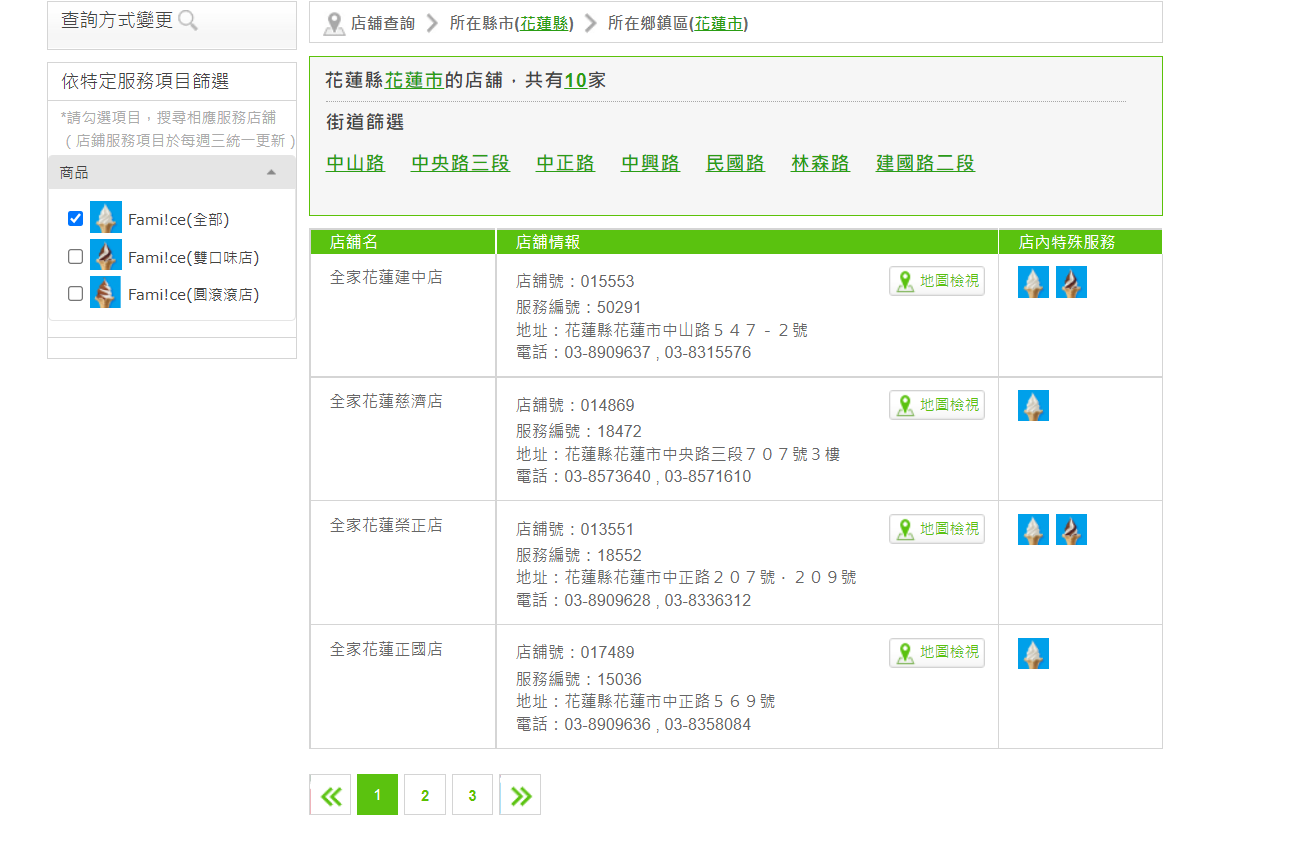Click 店舖查詢 breadcrumb text

point(382,23)
